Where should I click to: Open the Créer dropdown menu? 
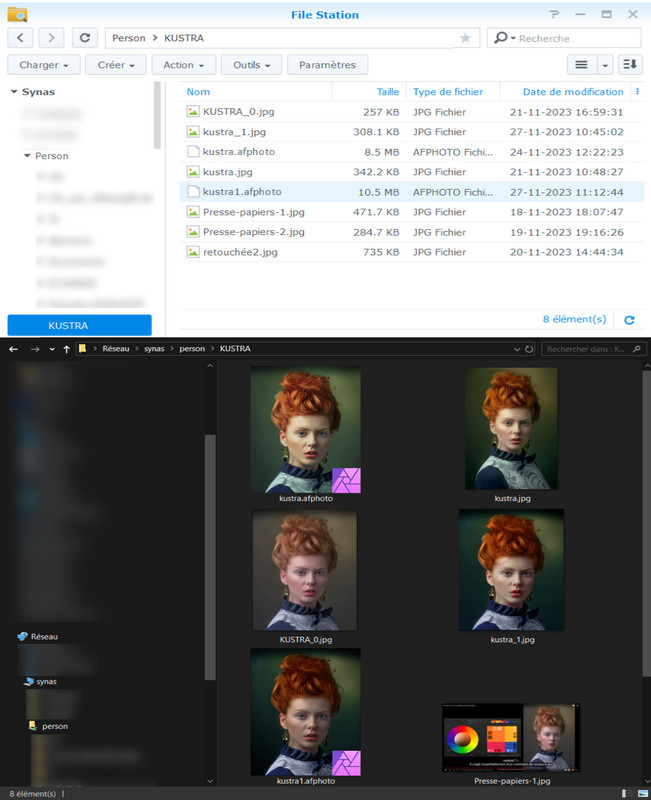pyautogui.click(x=116, y=65)
